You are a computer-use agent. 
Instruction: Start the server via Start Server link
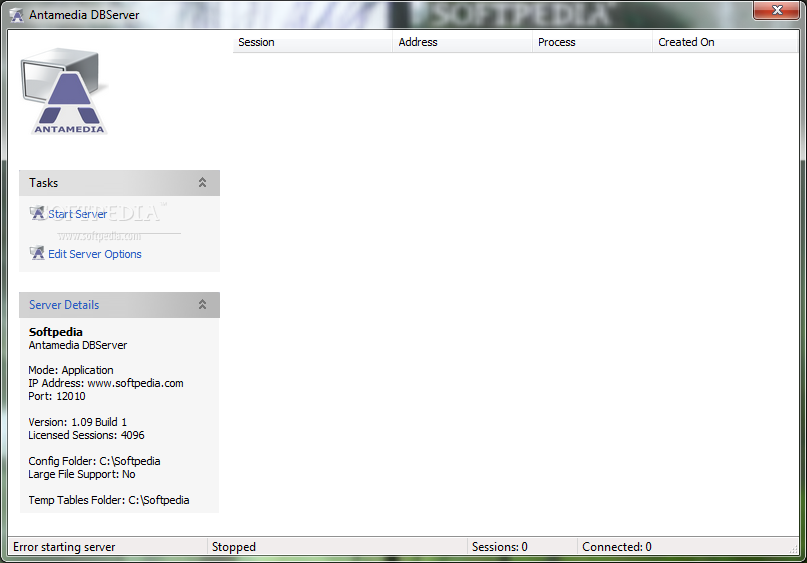(78, 214)
